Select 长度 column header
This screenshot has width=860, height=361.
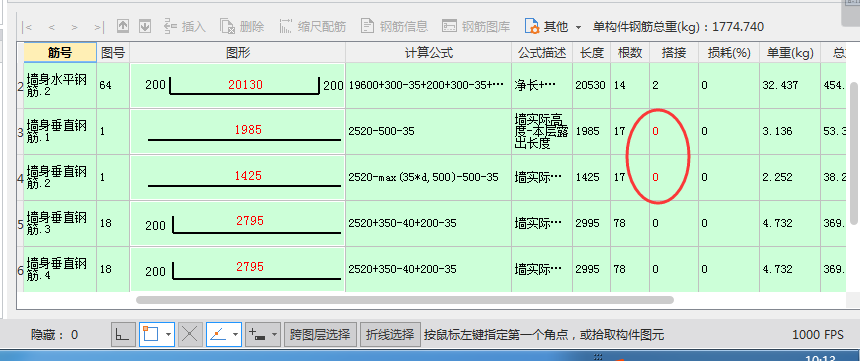point(591,53)
